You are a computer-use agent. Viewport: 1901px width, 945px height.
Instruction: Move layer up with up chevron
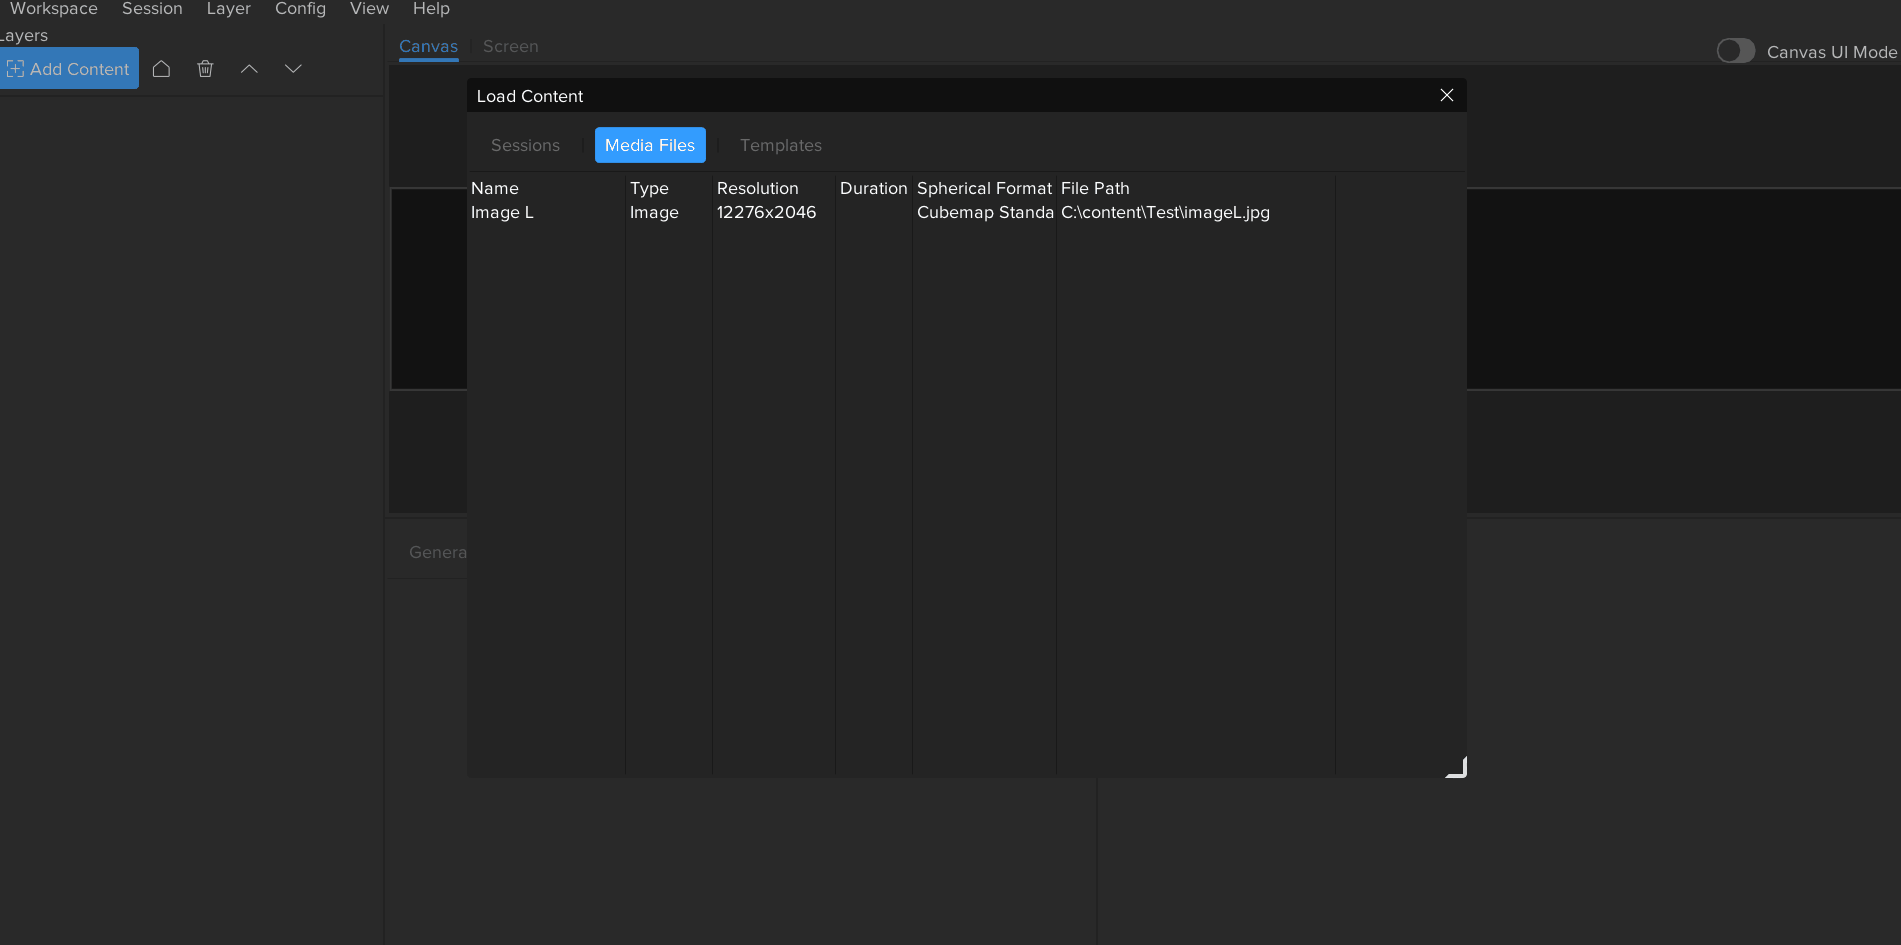pos(249,69)
